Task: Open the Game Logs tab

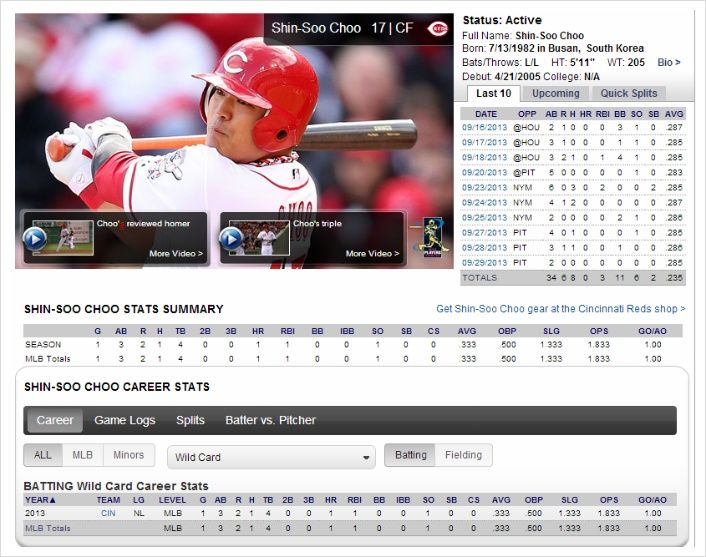Action: [x=125, y=420]
